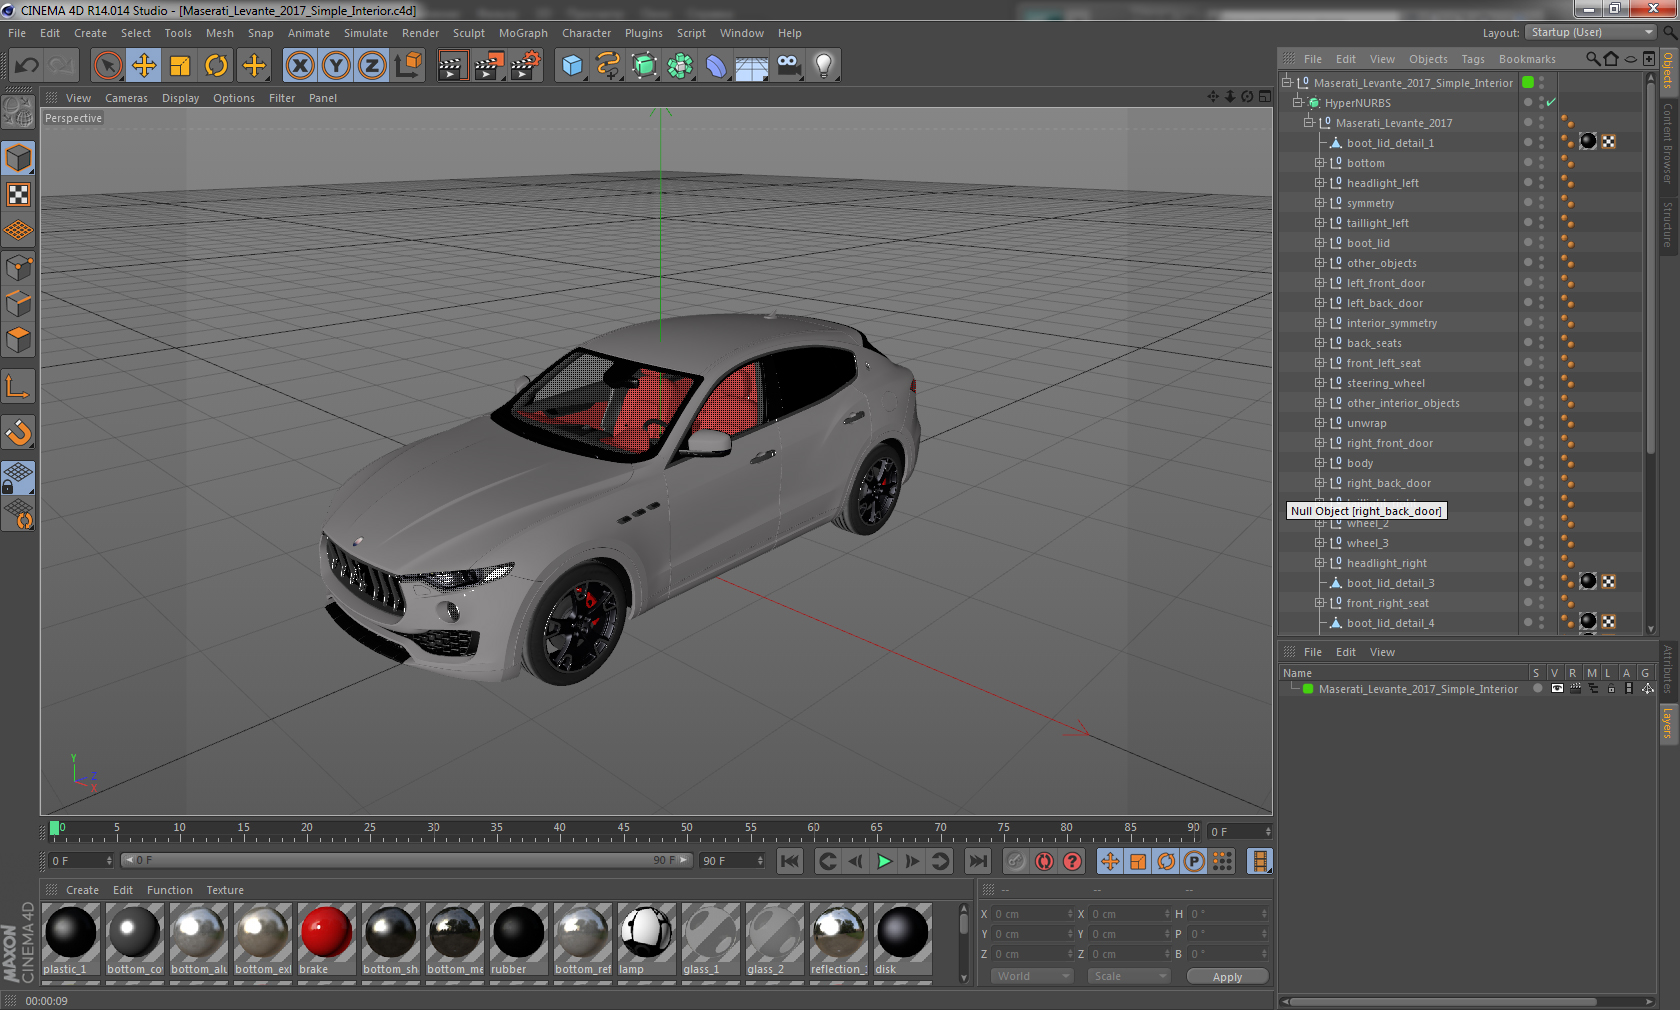Enable the Axis tool
The image size is (1680, 1010).
click(x=18, y=386)
